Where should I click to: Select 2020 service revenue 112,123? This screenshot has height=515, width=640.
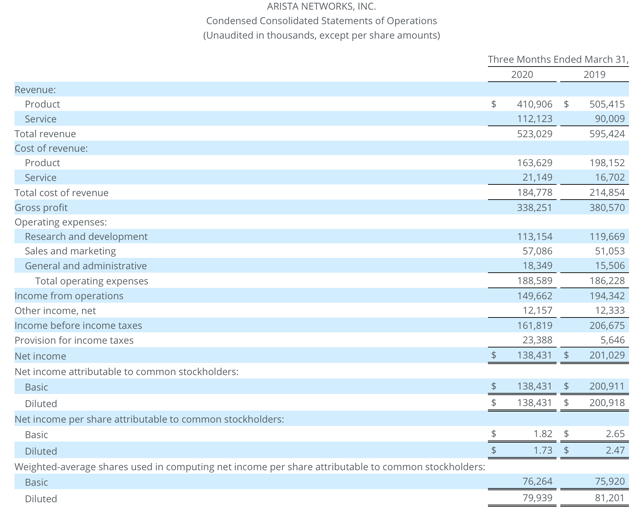pyautogui.click(x=535, y=119)
